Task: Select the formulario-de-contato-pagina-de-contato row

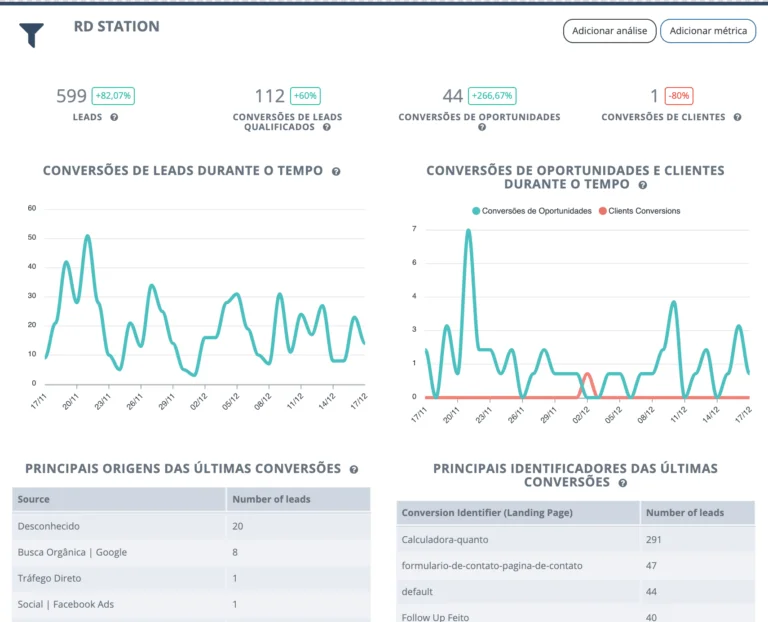Action: click(576, 565)
